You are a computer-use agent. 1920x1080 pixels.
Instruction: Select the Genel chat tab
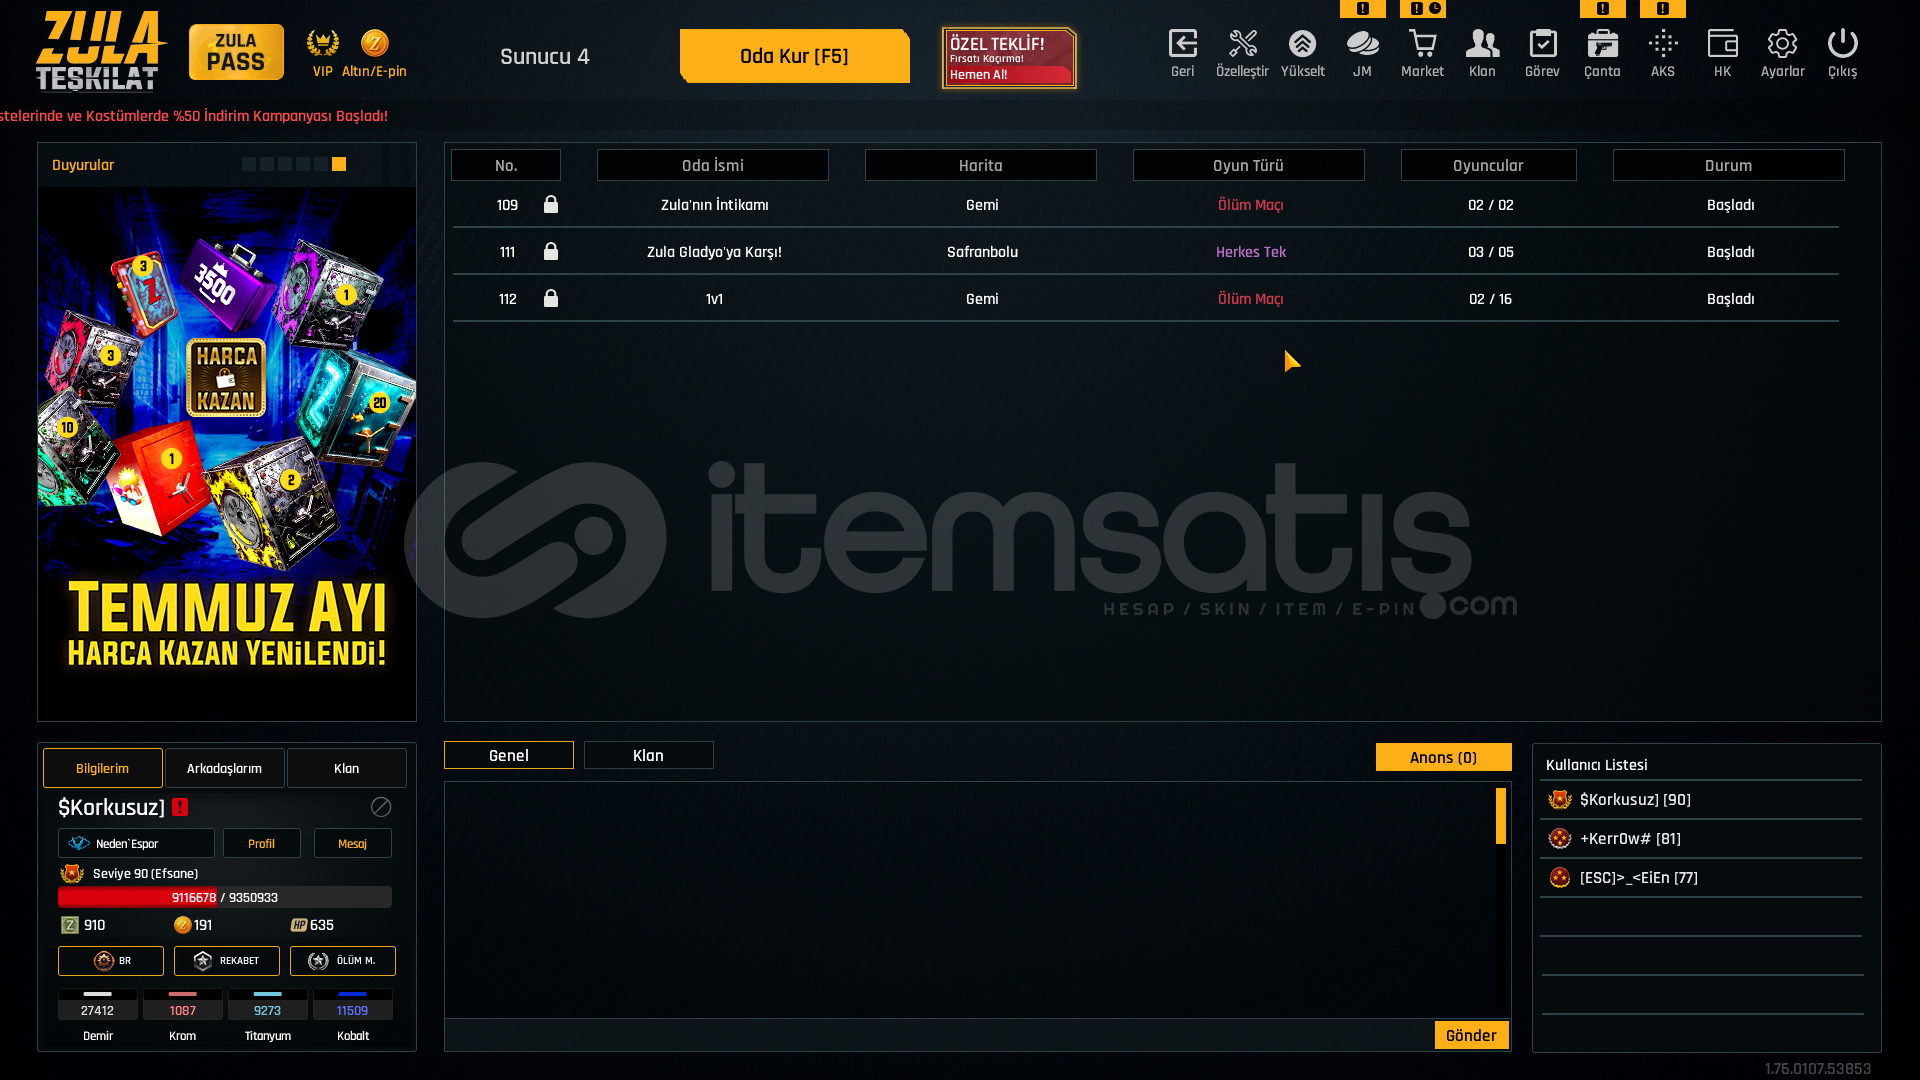pyautogui.click(x=509, y=755)
